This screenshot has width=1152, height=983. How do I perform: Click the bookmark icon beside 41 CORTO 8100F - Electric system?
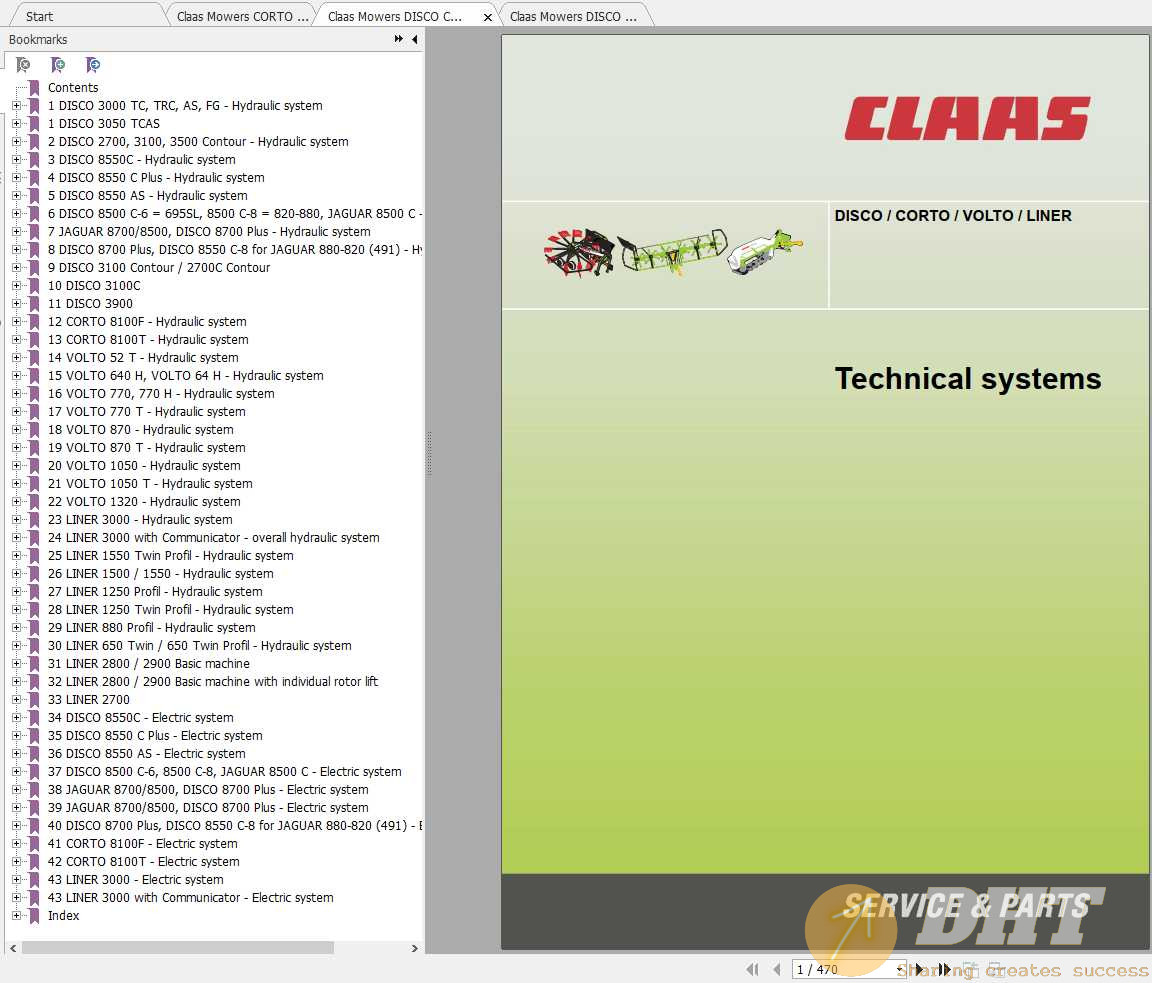pyautogui.click(x=34, y=843)
